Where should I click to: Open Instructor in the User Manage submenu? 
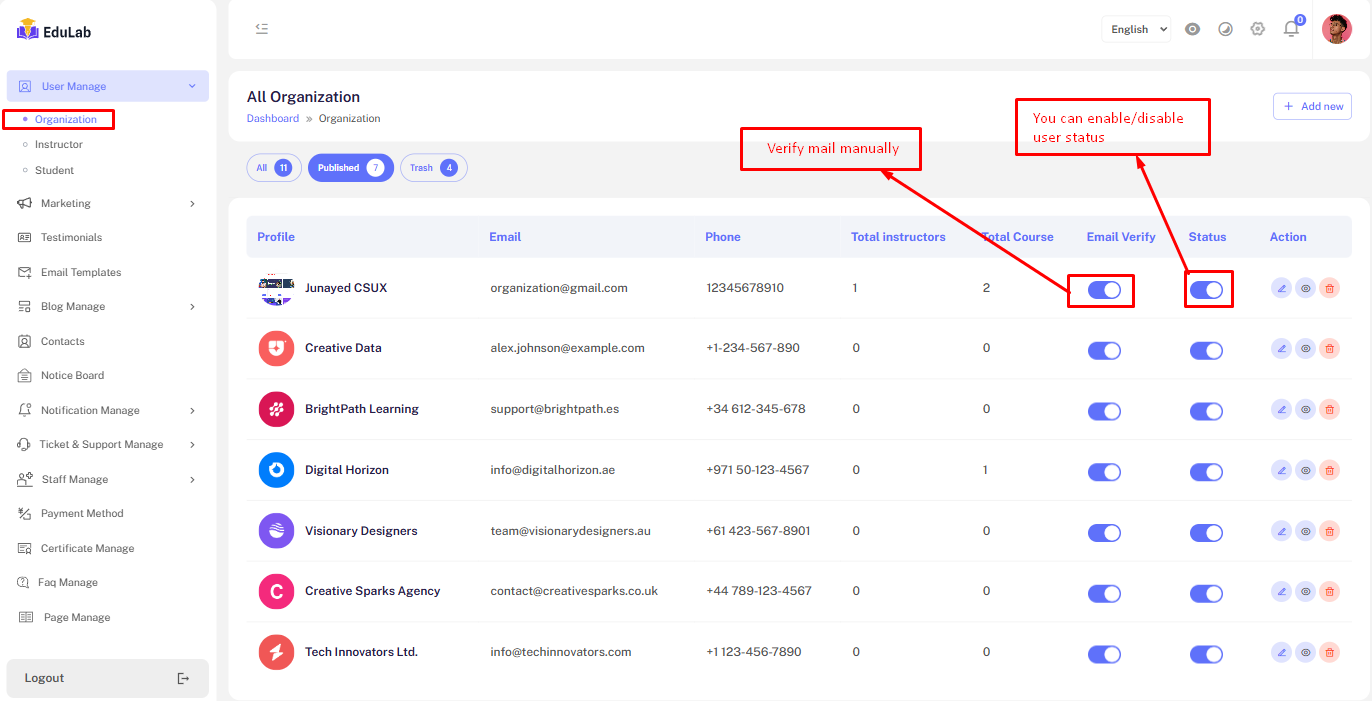[x=59, y=145]
